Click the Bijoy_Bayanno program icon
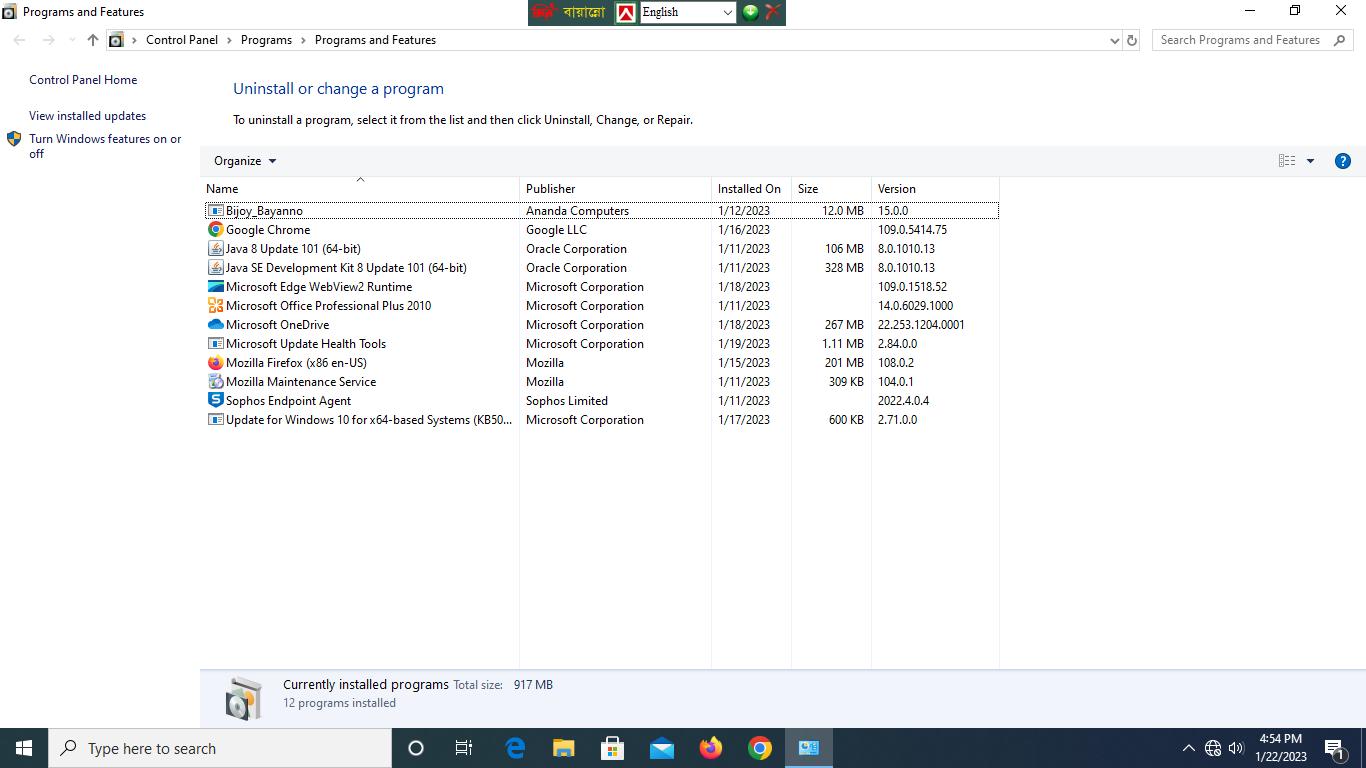Screen dimensions: 1366x768 [x=215, y=211]
